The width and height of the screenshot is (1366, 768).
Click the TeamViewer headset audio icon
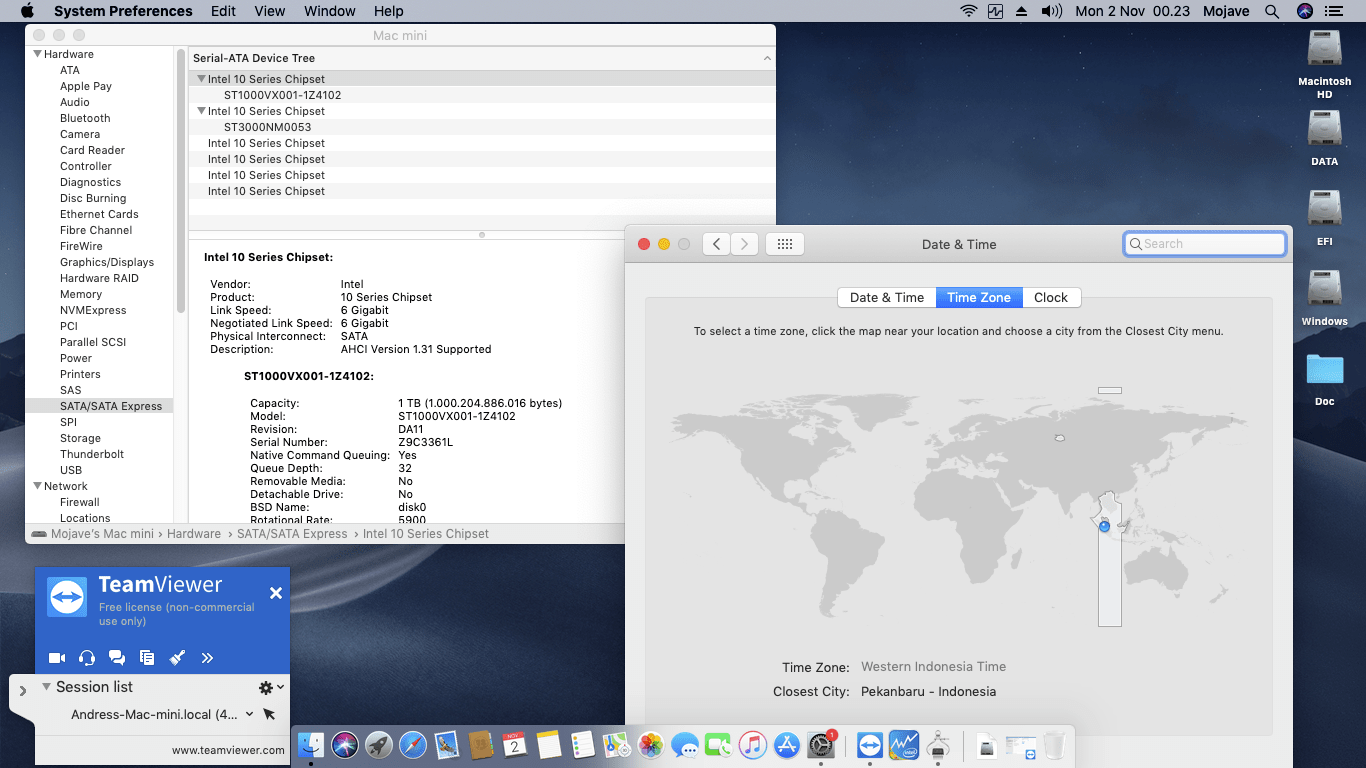[87, 658]
